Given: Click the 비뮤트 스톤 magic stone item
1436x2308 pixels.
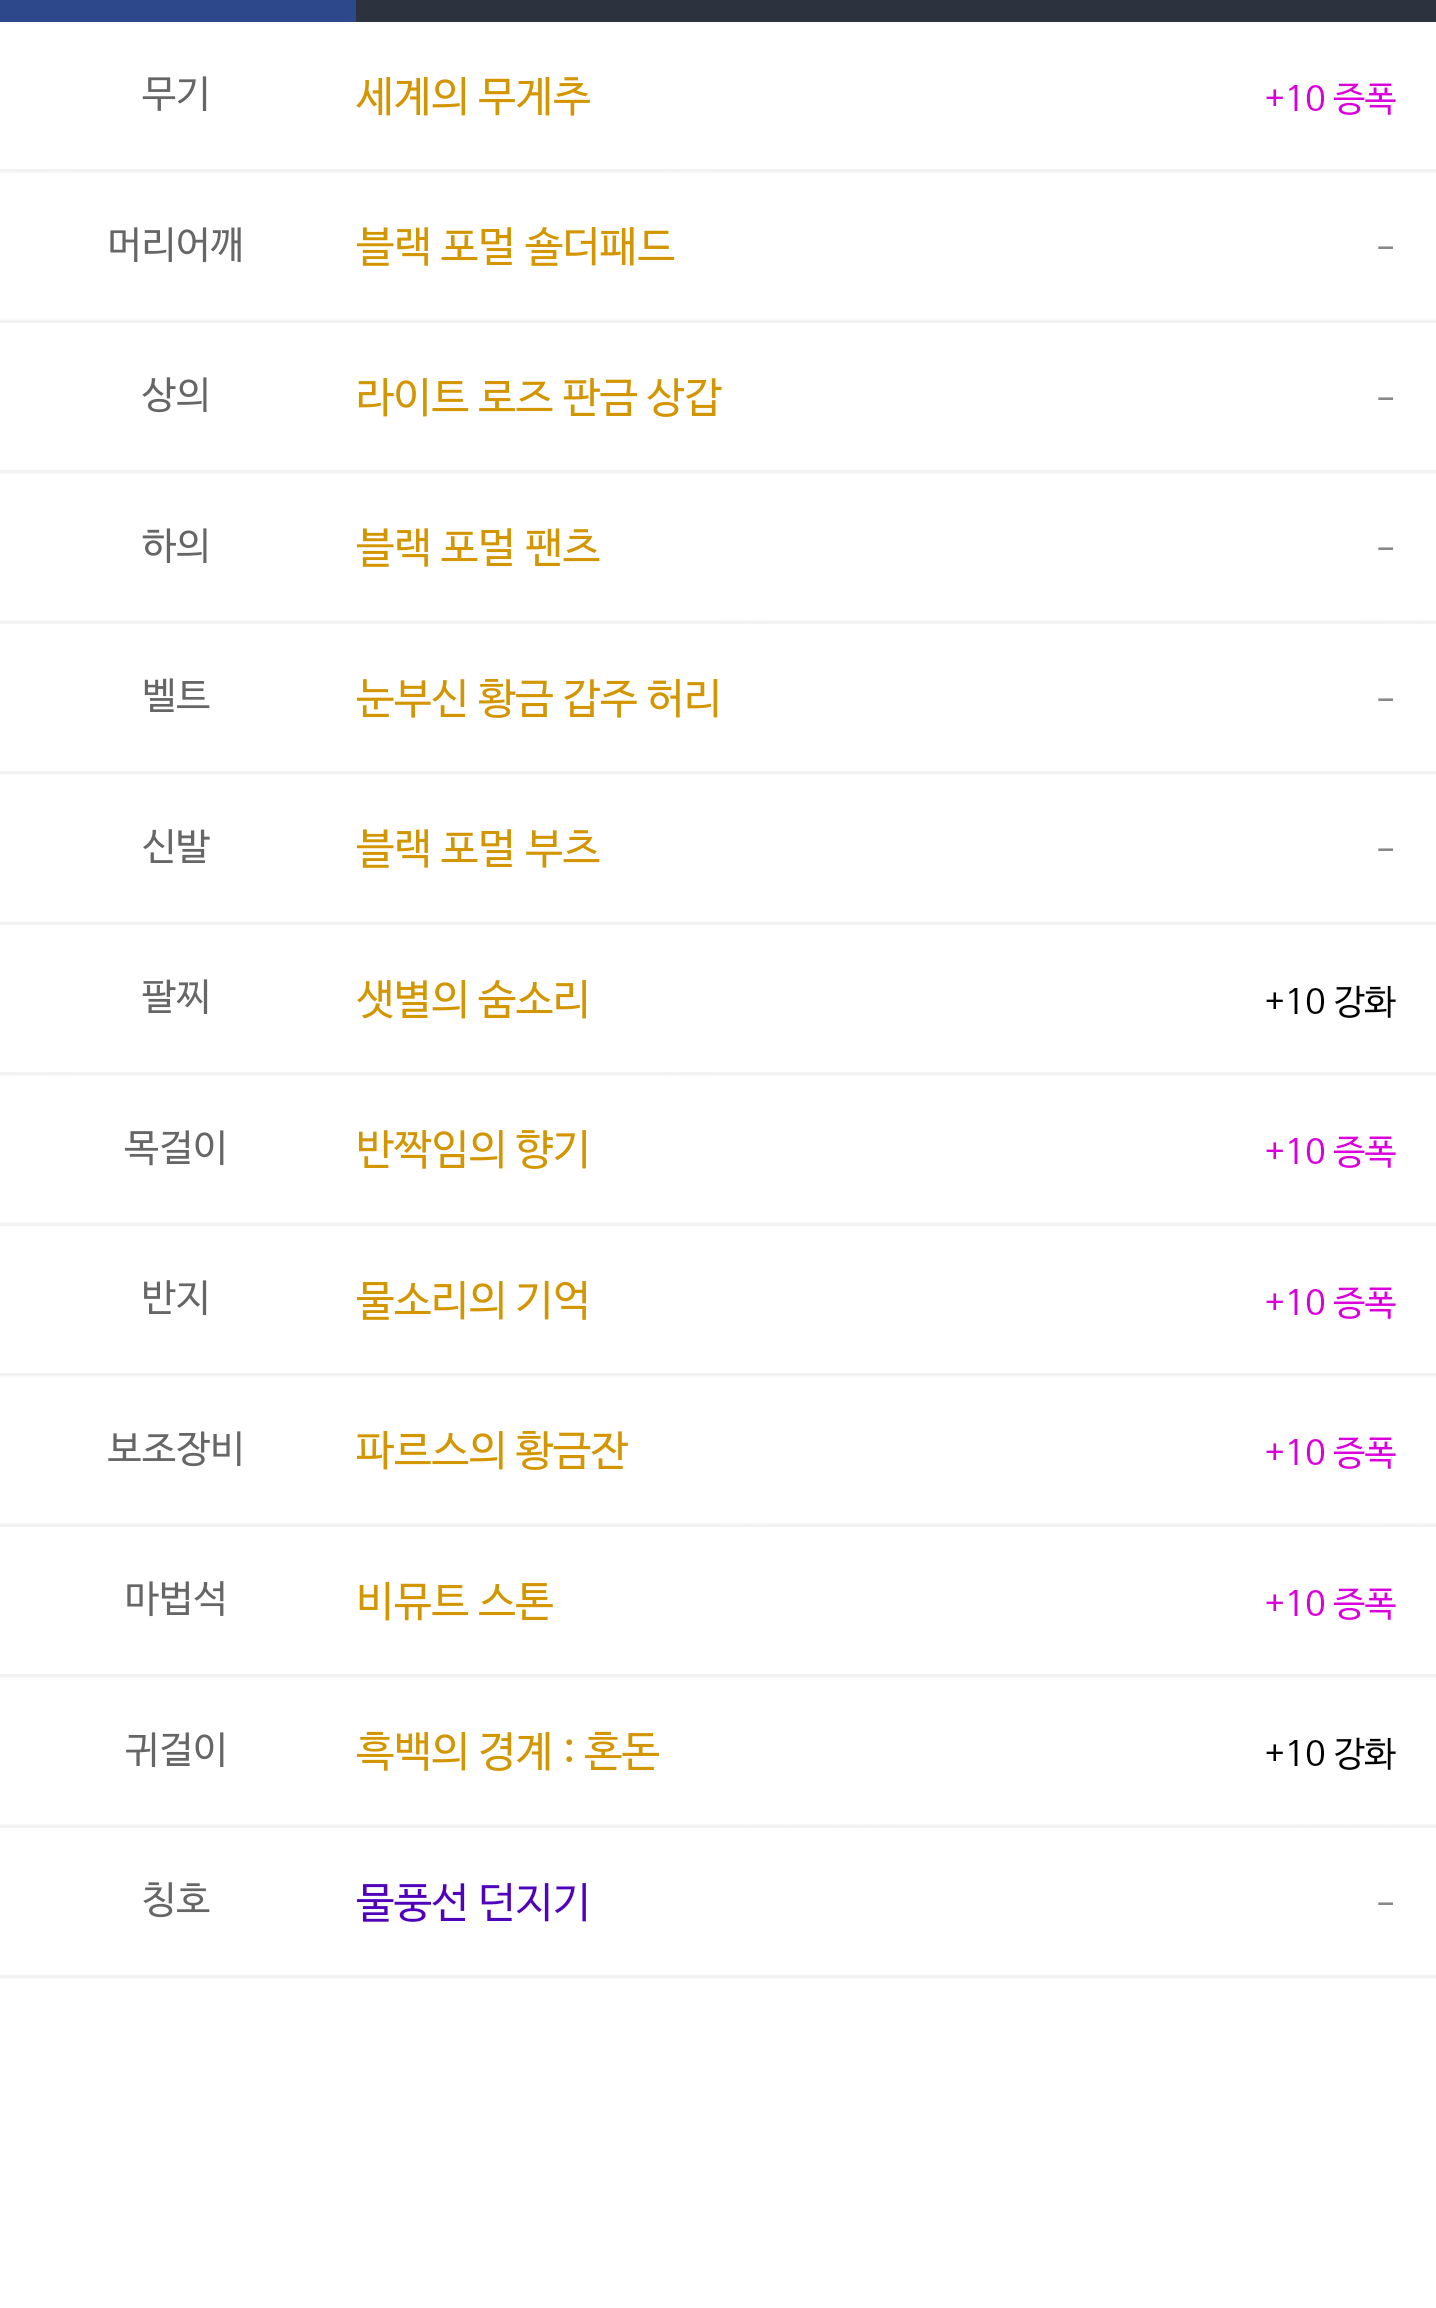Looking at the screenshot, I should click(455, 1601).
